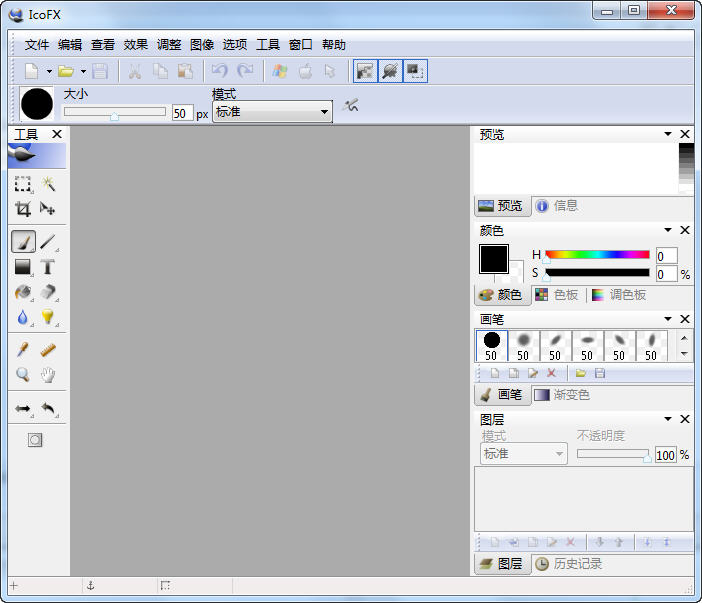Select the Crop tool

click(x=22, y=209)
